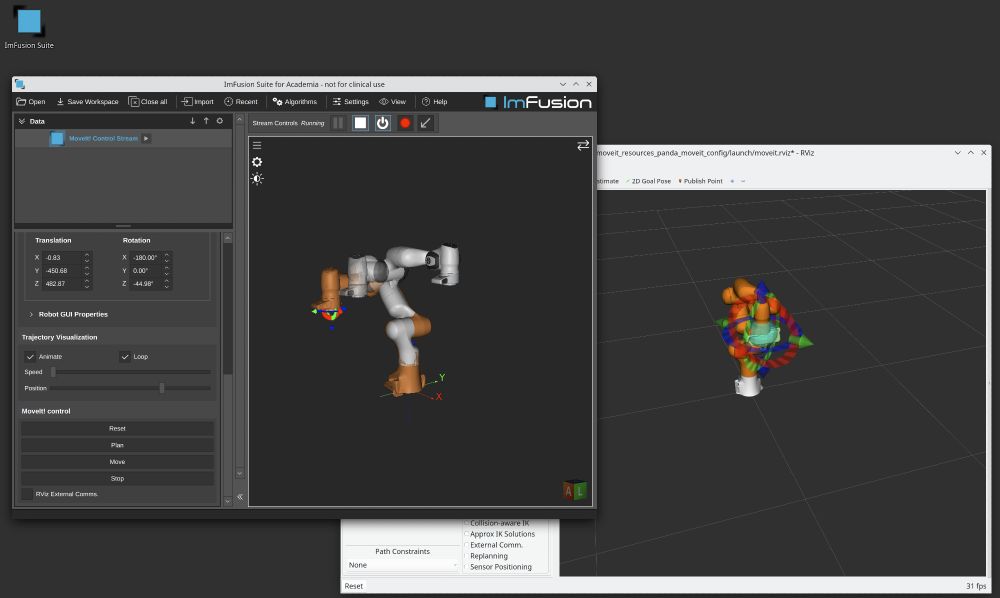Click the white stop stream button
This screenshot has height=598, width=1000.
pos(360,123)
